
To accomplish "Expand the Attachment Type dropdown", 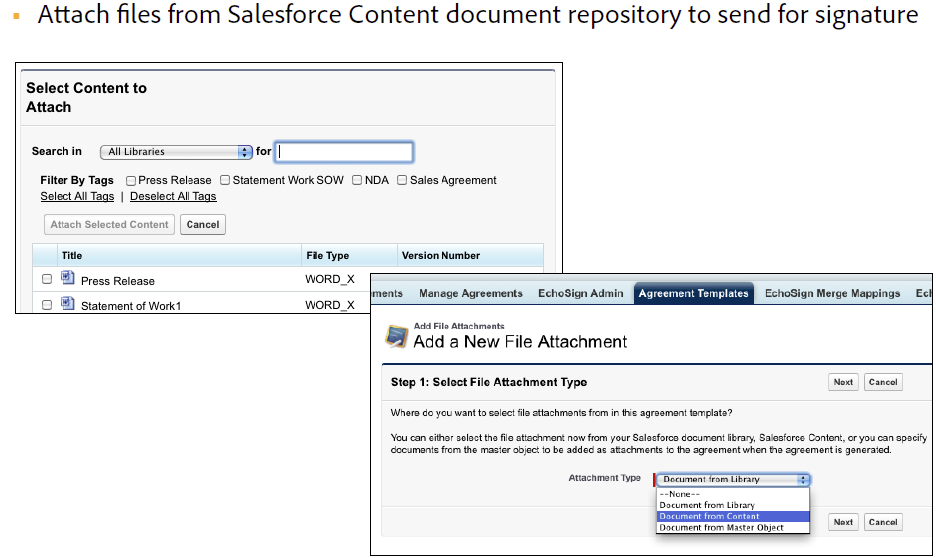I will (733, 480).
